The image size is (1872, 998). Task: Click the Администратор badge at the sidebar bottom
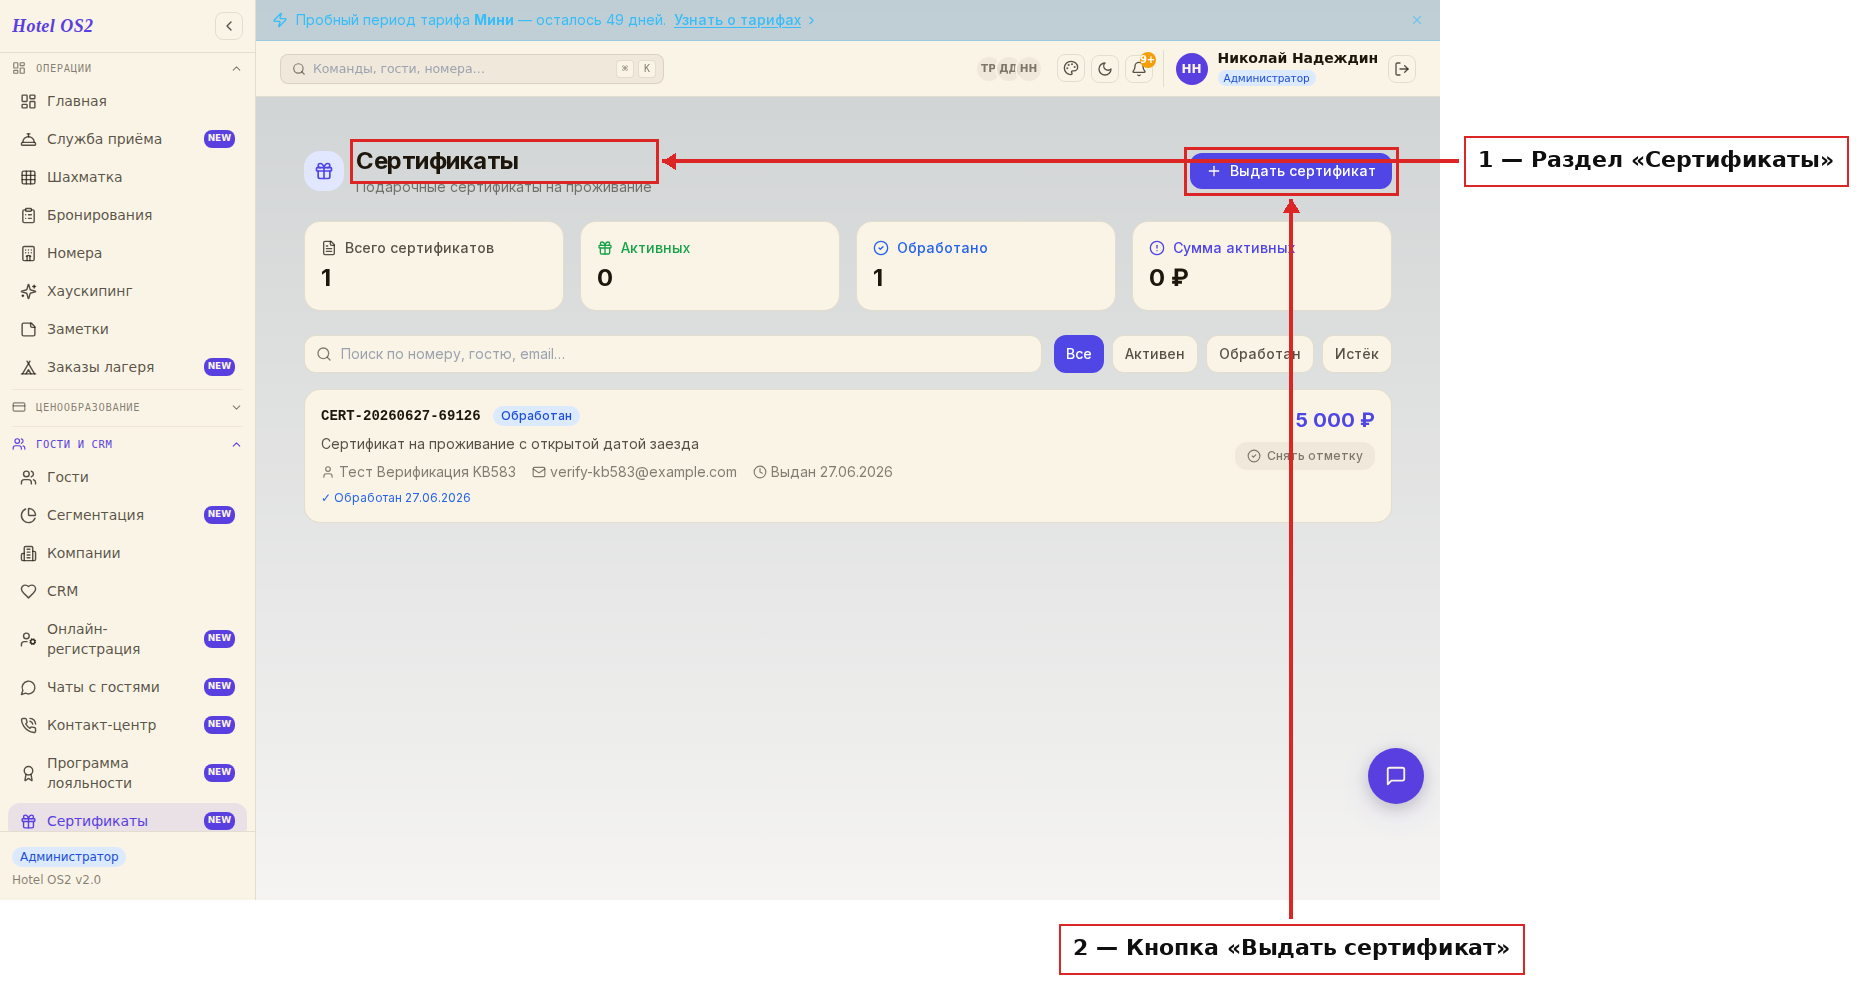[69, 857]
